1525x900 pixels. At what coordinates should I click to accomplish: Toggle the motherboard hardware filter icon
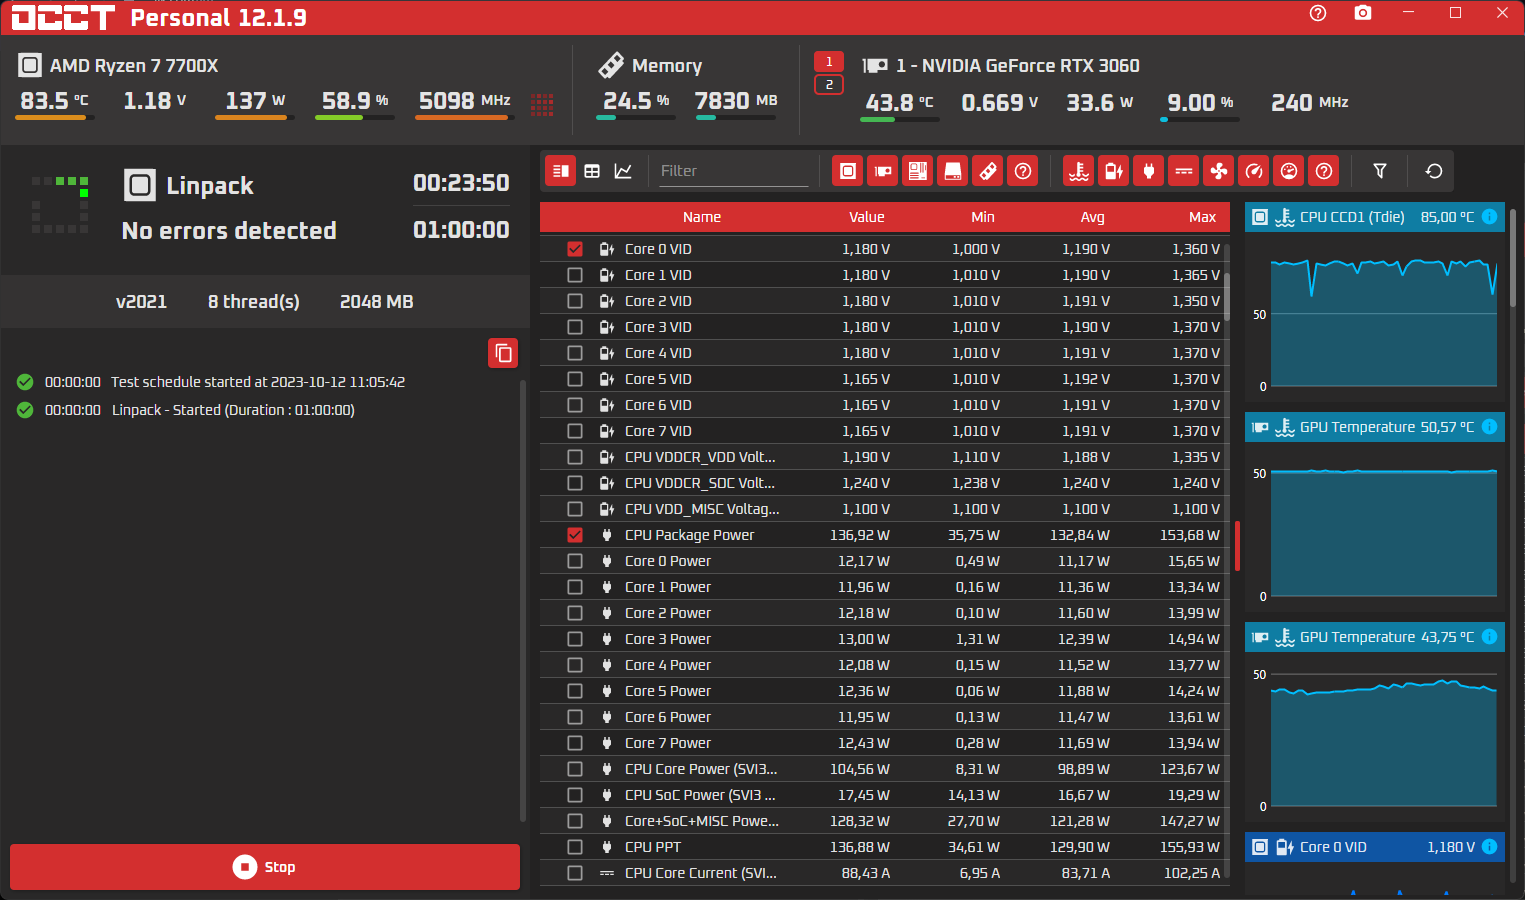(918, 171)
